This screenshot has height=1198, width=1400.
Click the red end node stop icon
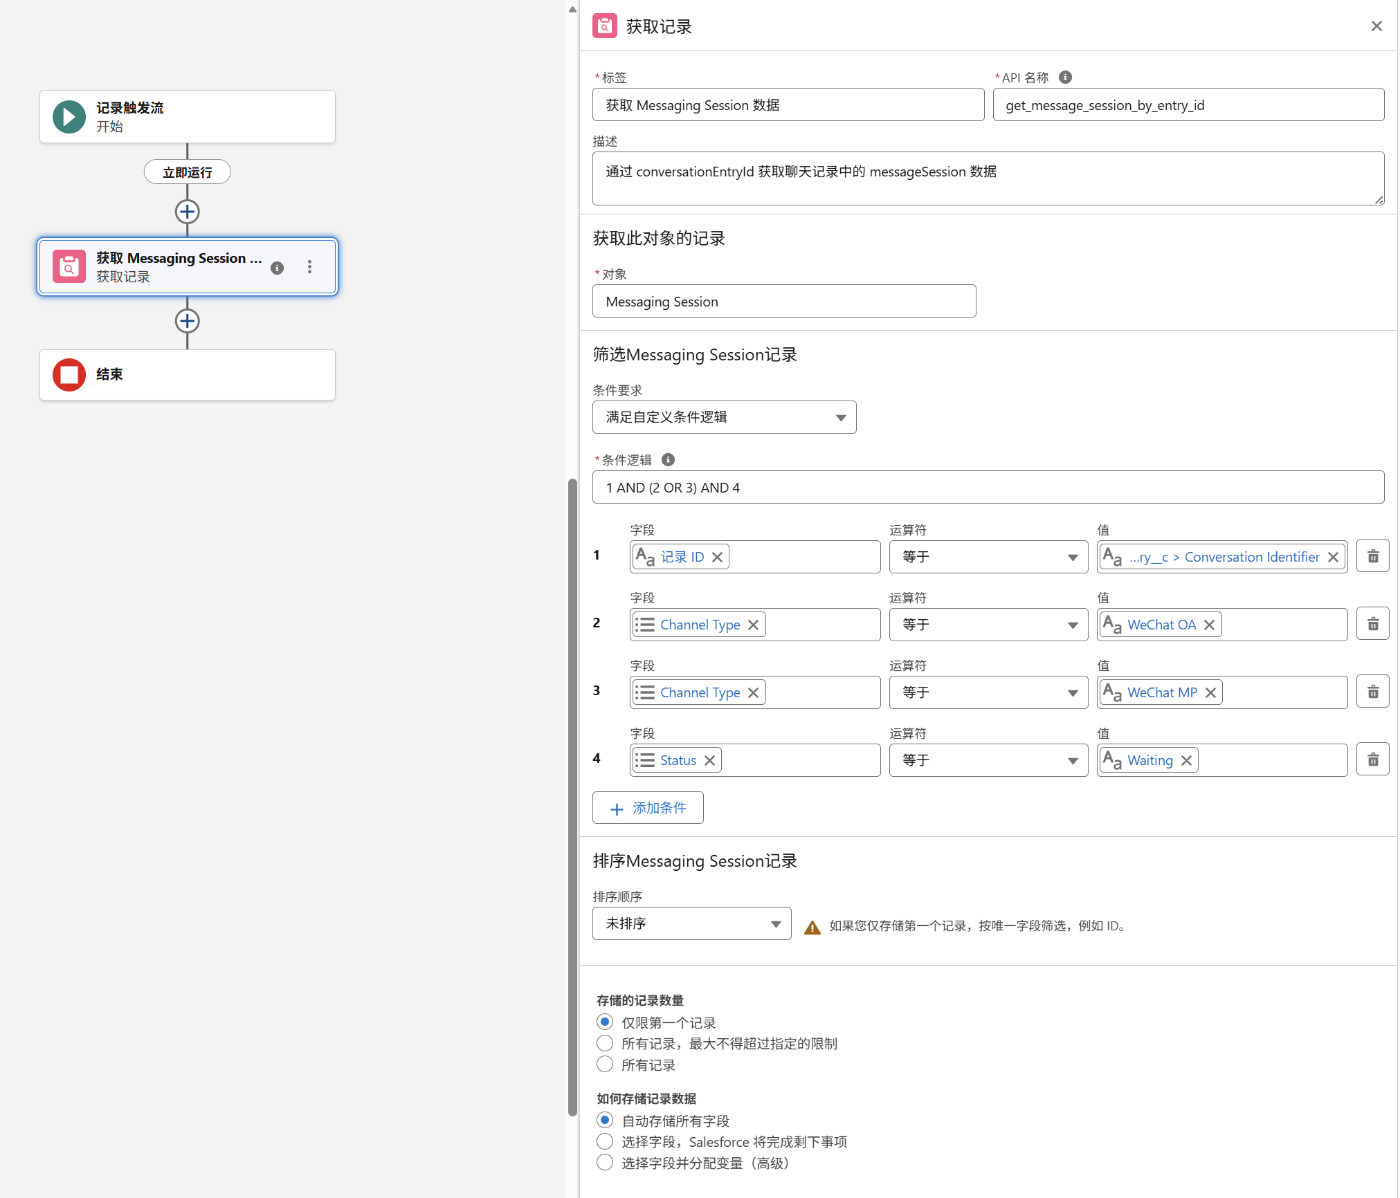[69, 375]
